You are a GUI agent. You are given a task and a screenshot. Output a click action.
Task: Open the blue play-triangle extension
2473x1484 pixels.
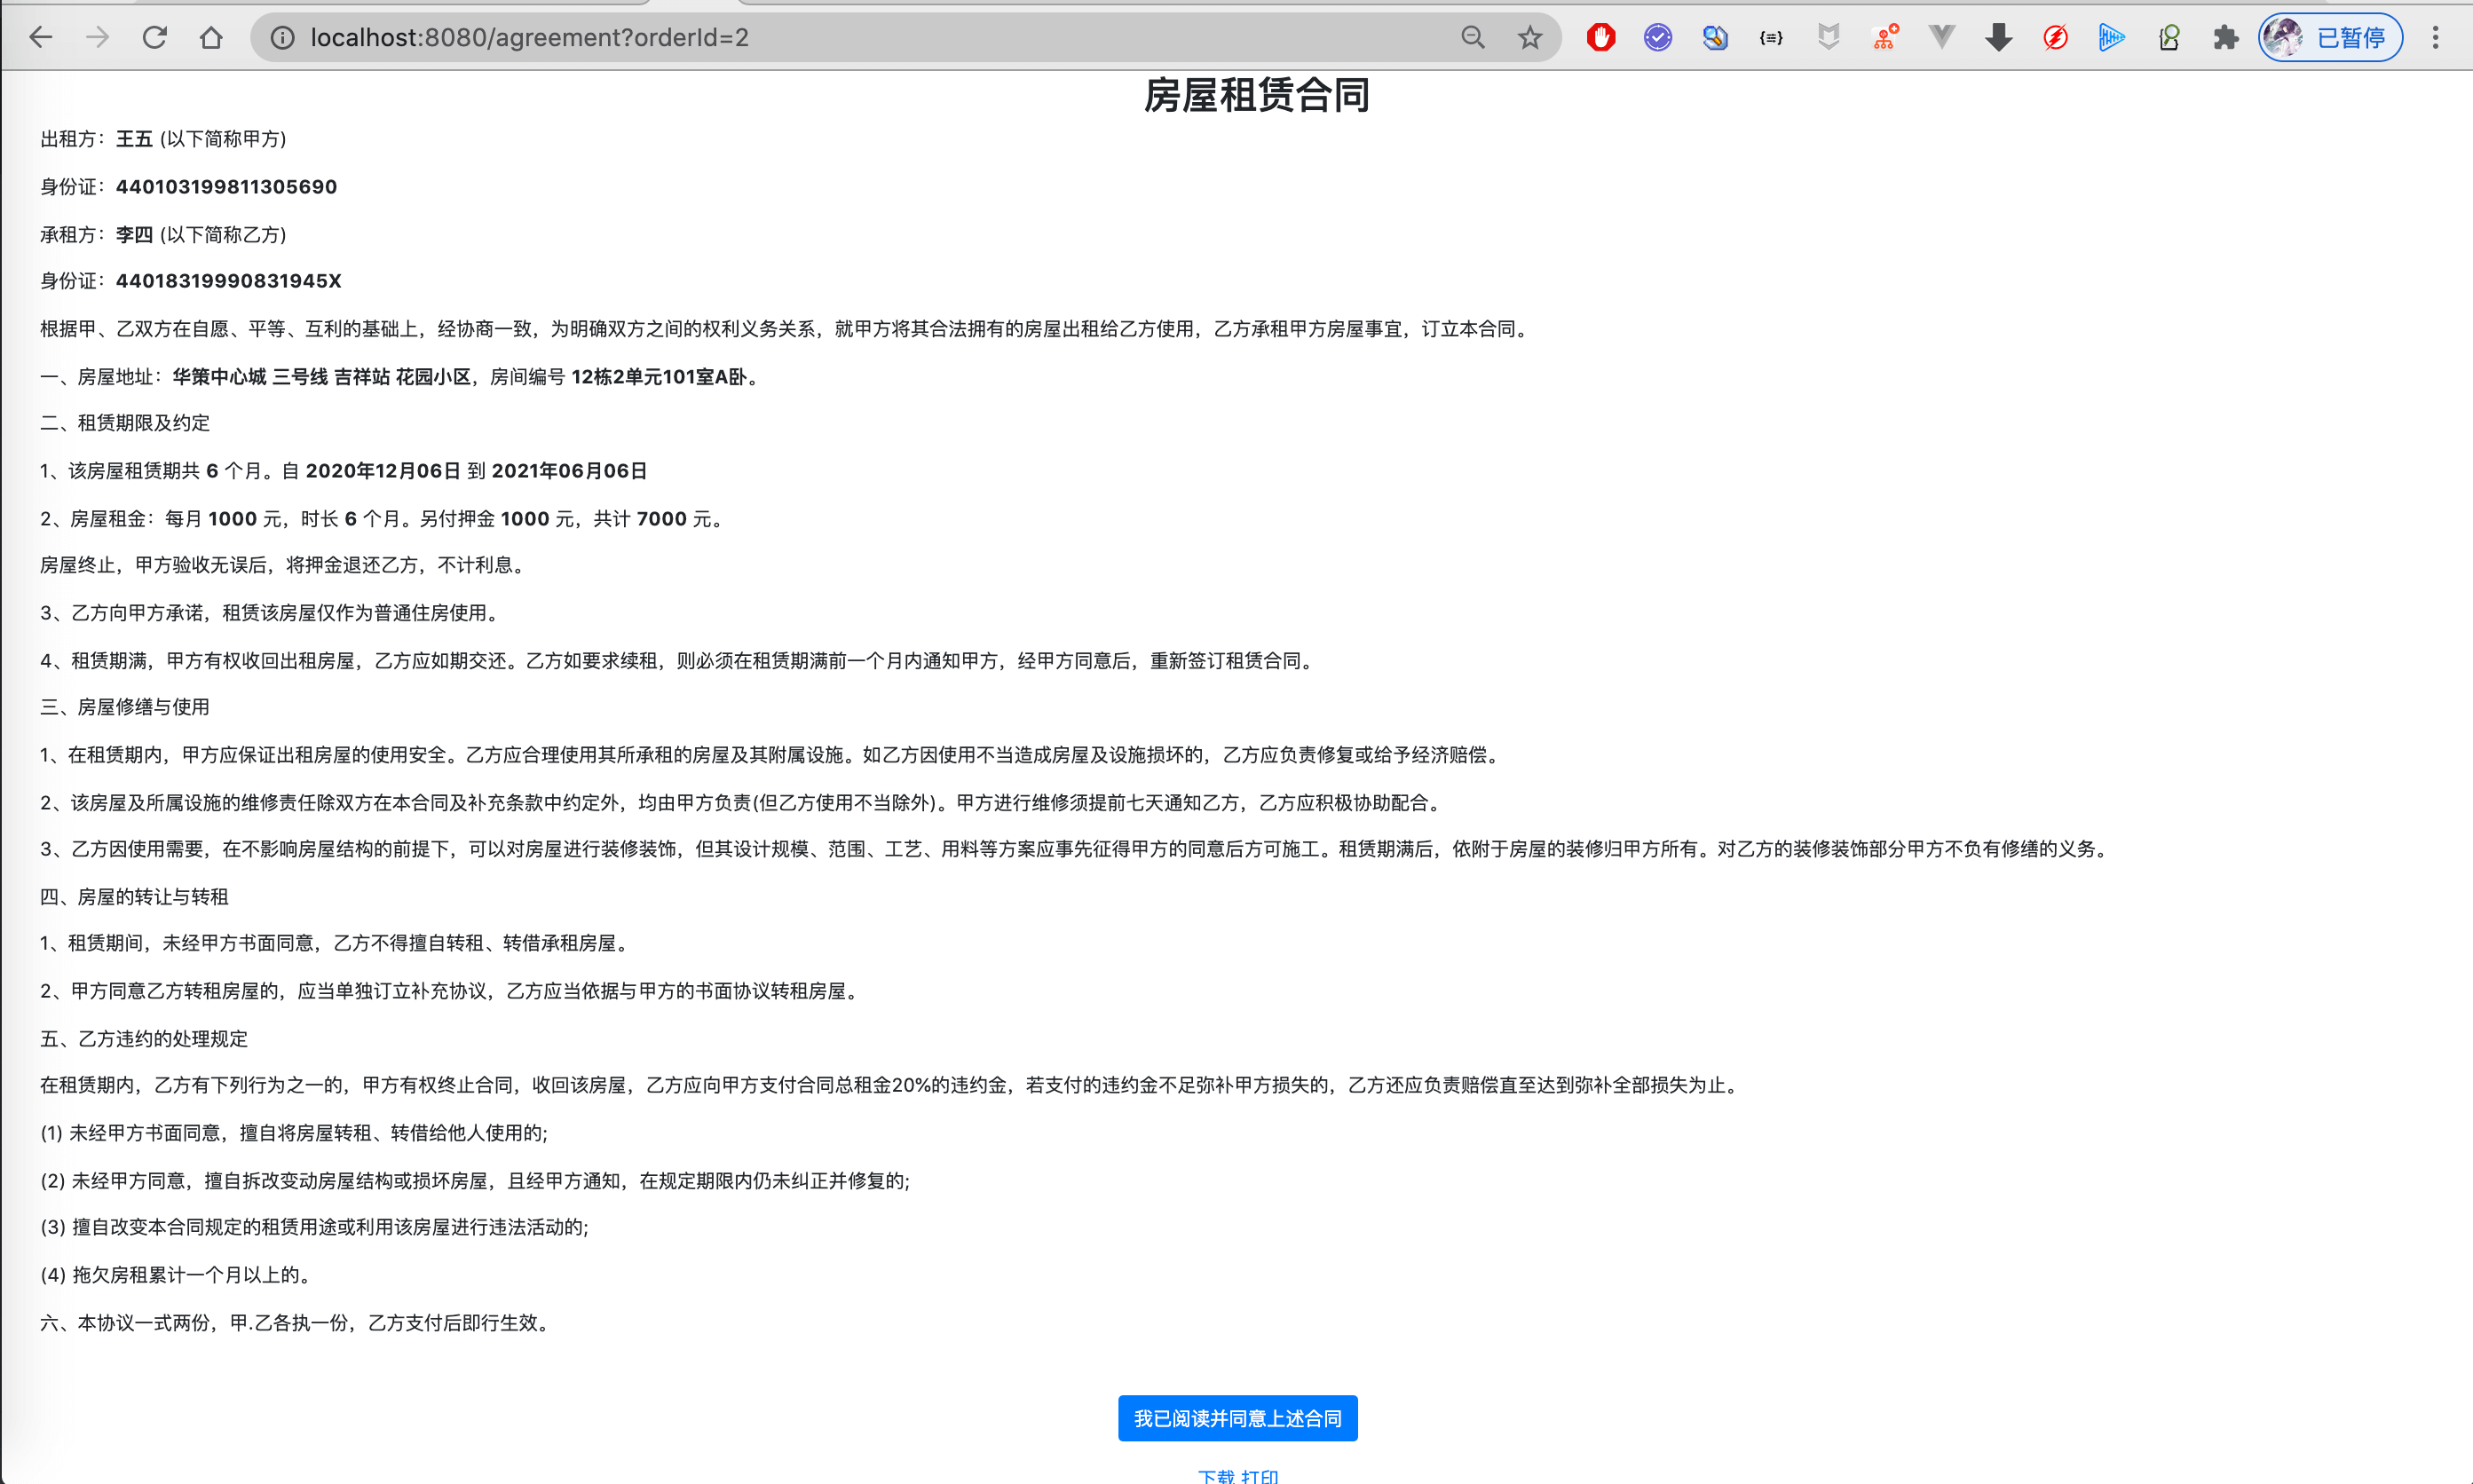point(2111,38)
